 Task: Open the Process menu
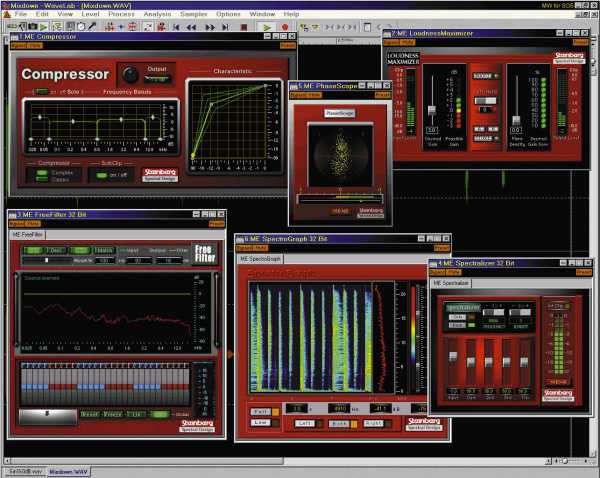point(121,14)
